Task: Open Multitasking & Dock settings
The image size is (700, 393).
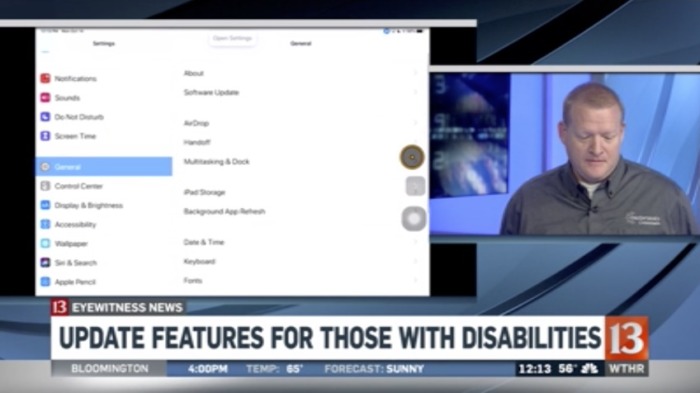Action: (x=301, y=161)
